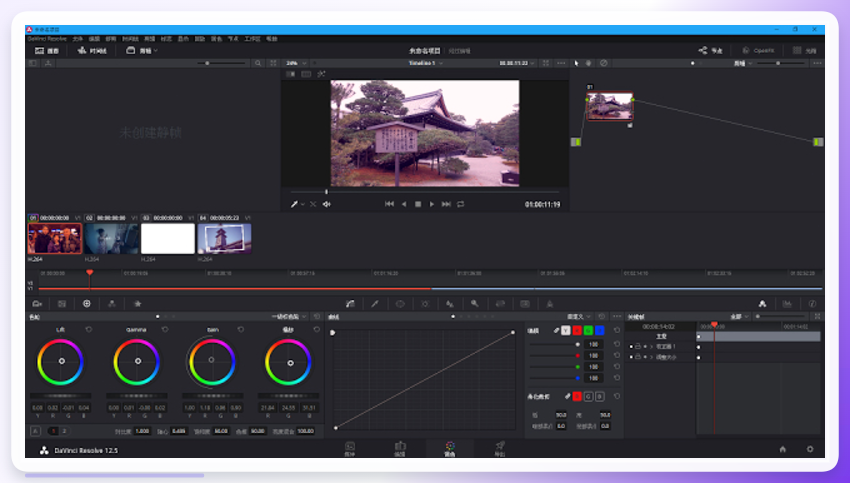Enable soft clip green channel
The image size is (850, 483).
point(589,397)
